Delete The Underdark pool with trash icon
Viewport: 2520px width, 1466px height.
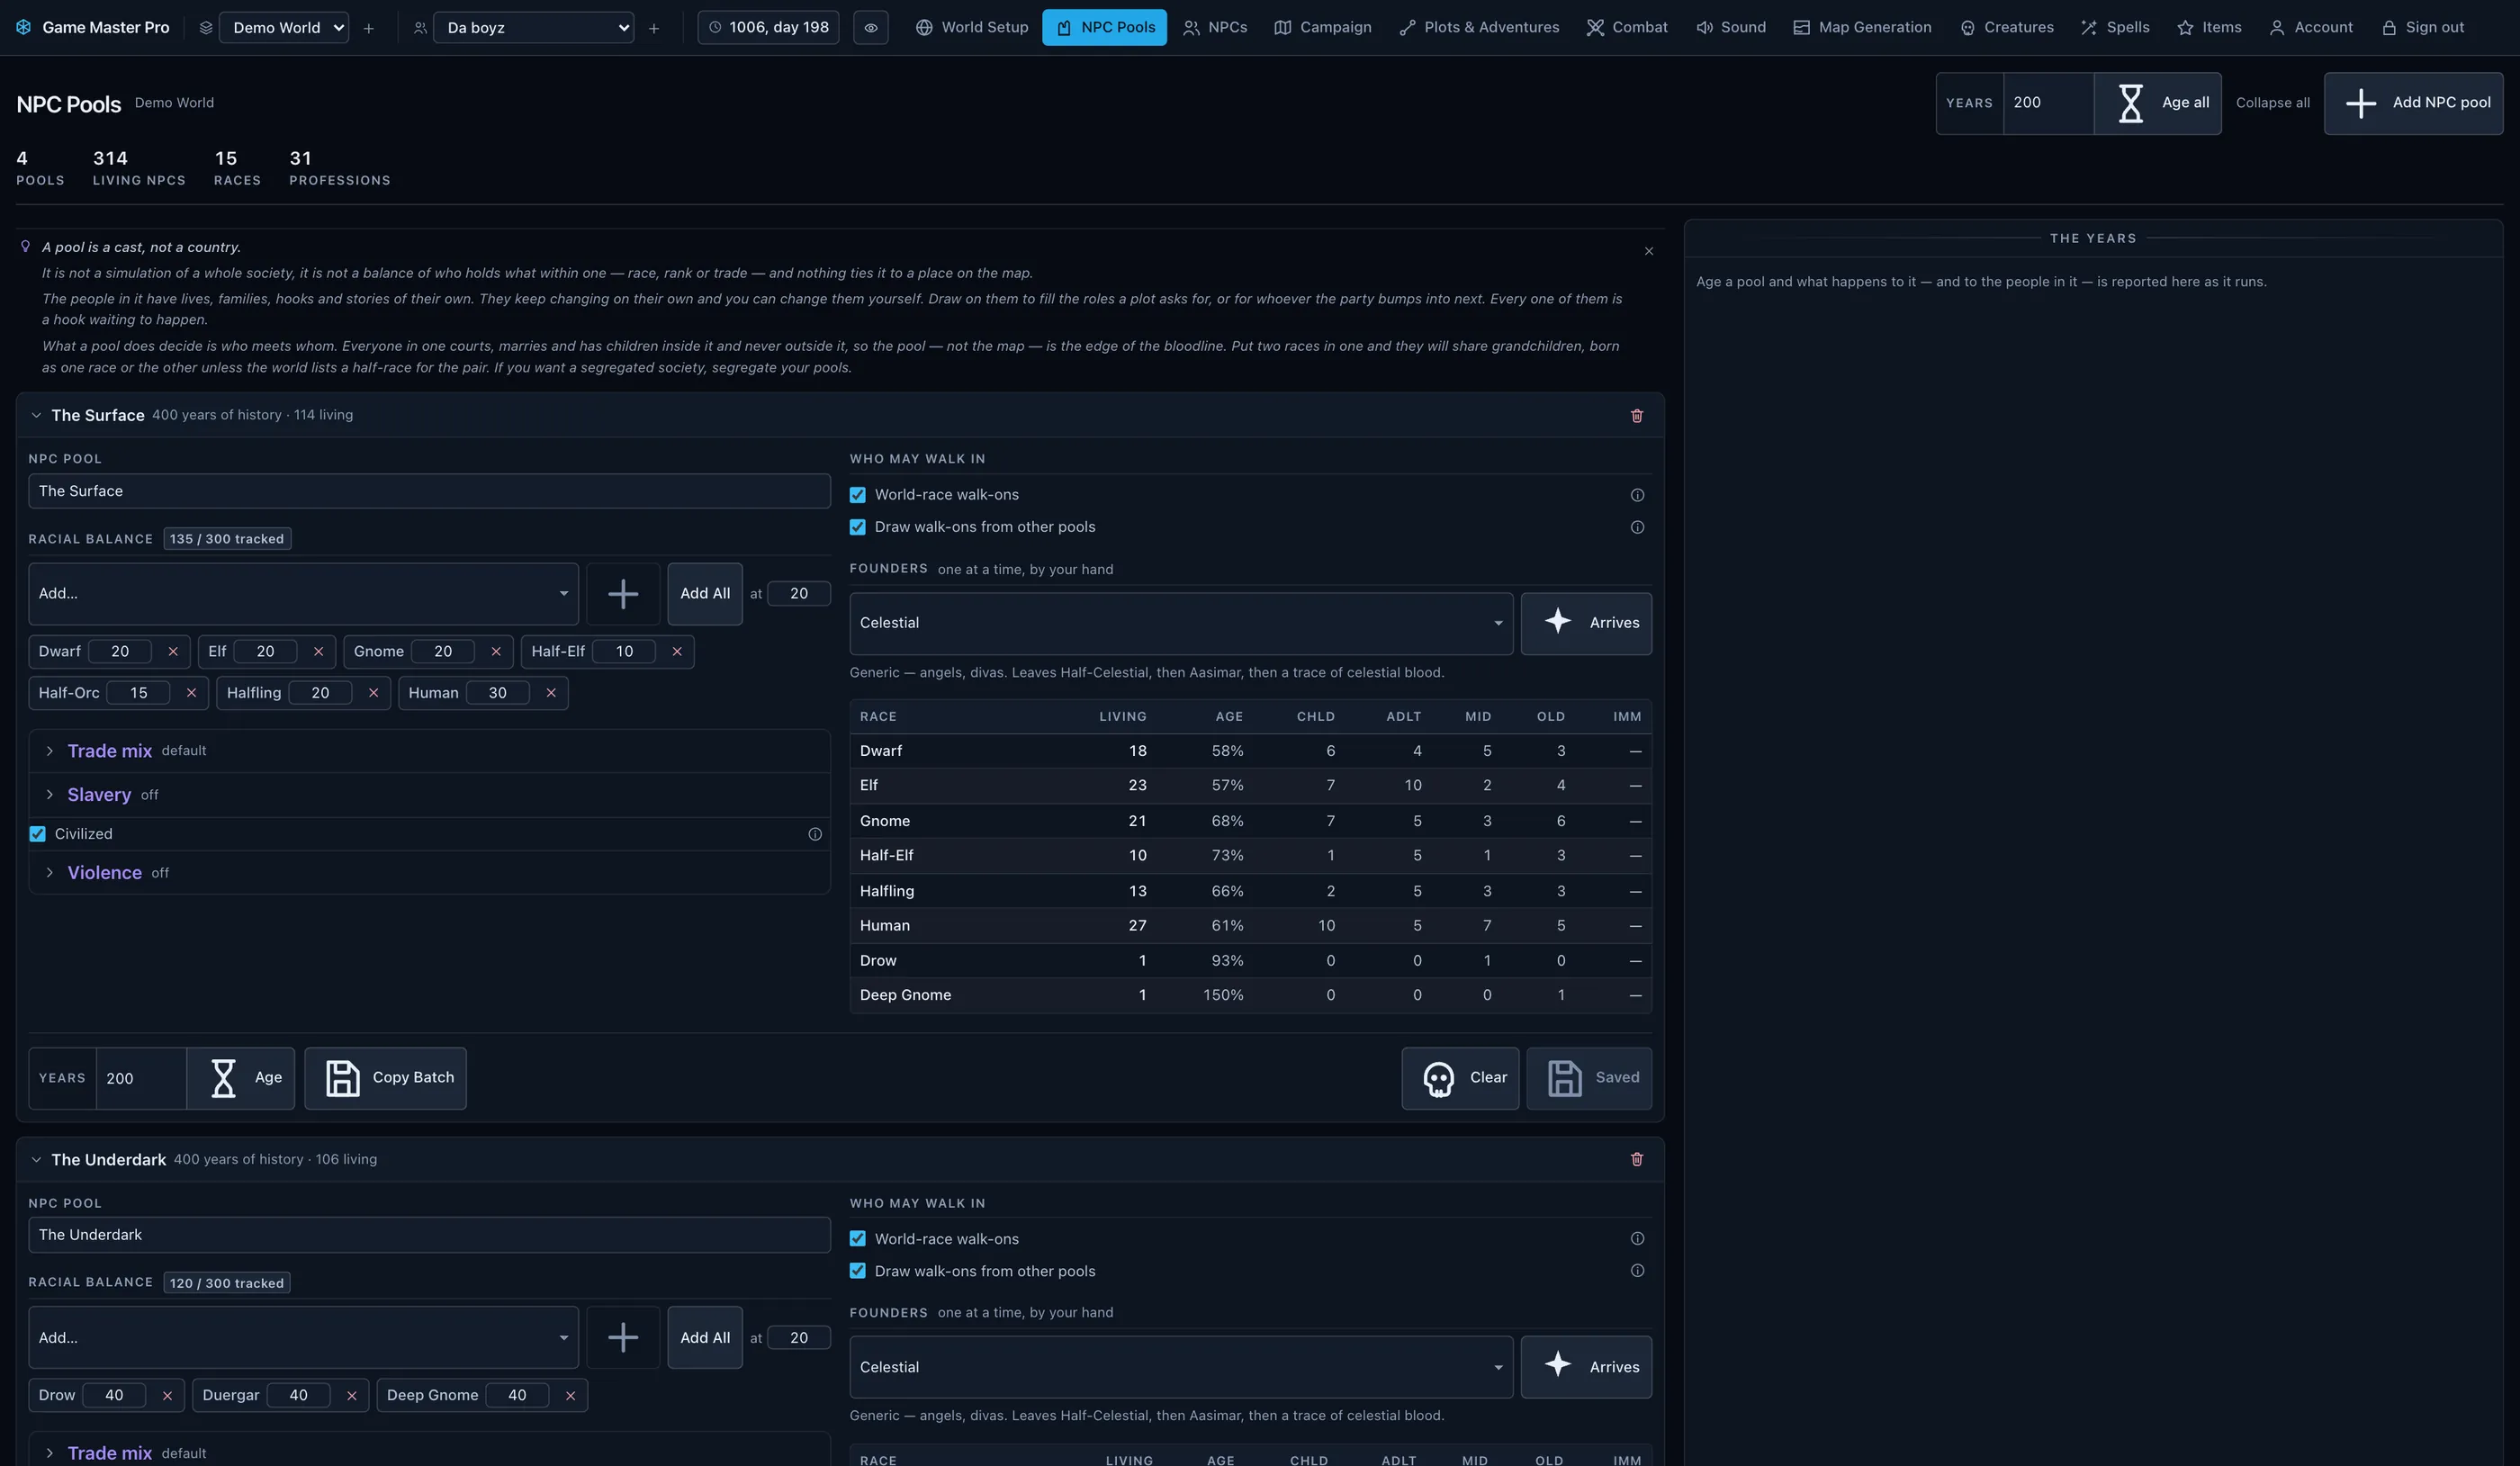(1637, 1159)
